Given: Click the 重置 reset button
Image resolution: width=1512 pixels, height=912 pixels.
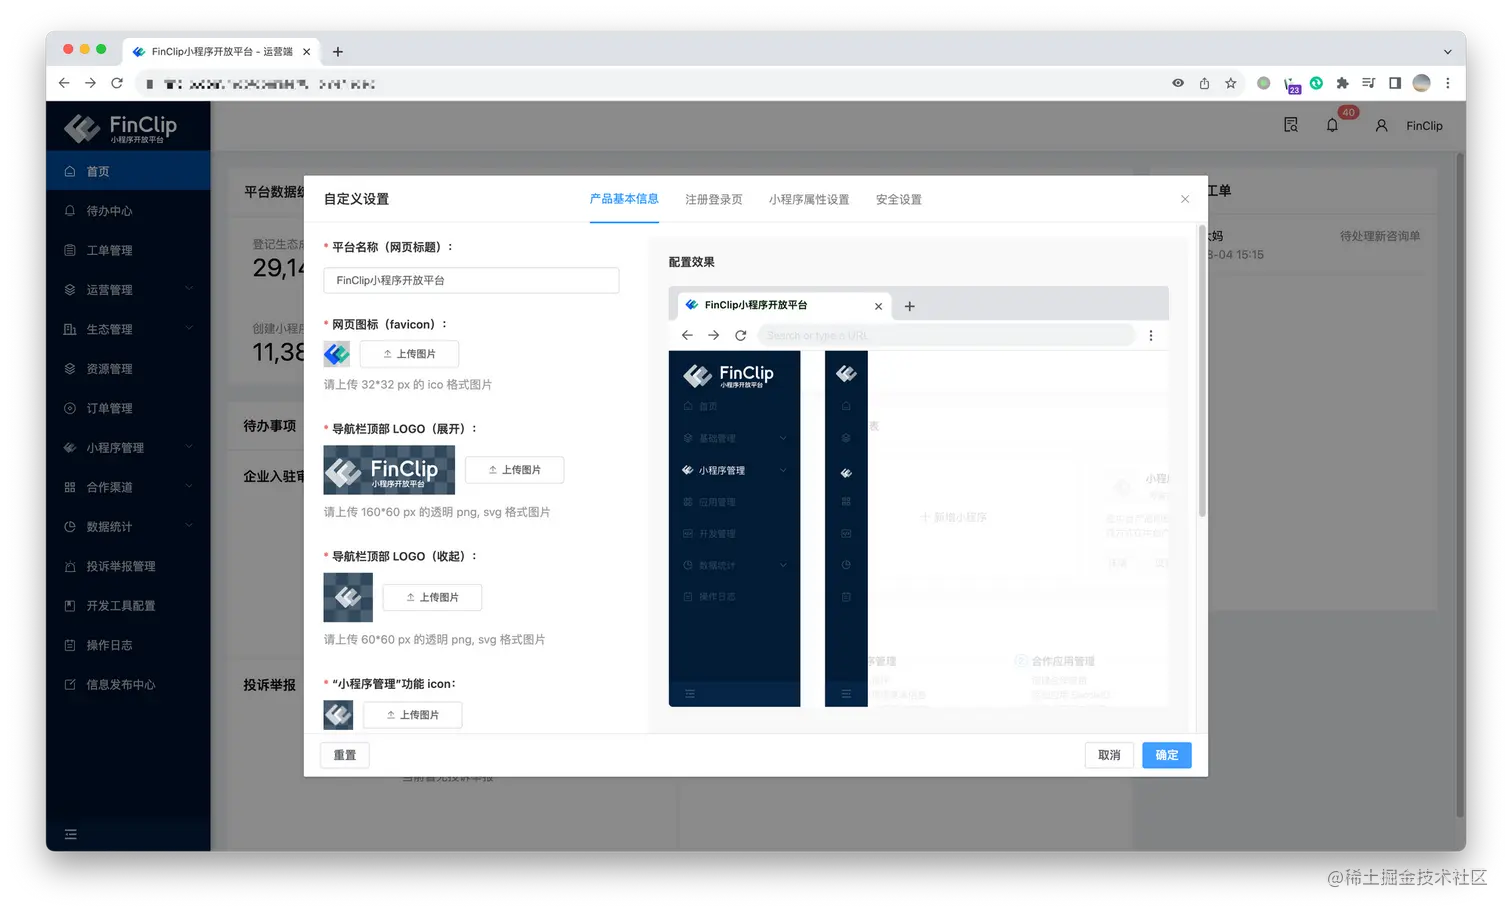Looking at the screenshot, I should pos(345,755).
